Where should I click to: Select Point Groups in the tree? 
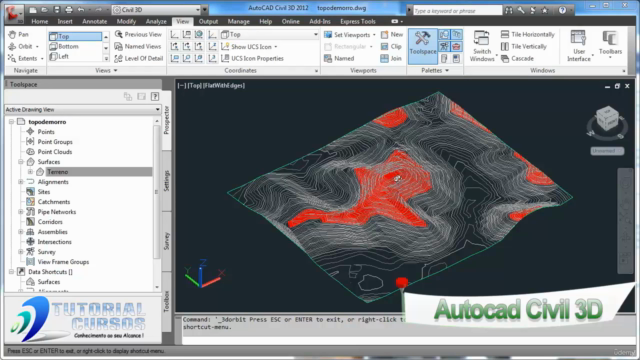pyautogui.click(x=55, y=142)
